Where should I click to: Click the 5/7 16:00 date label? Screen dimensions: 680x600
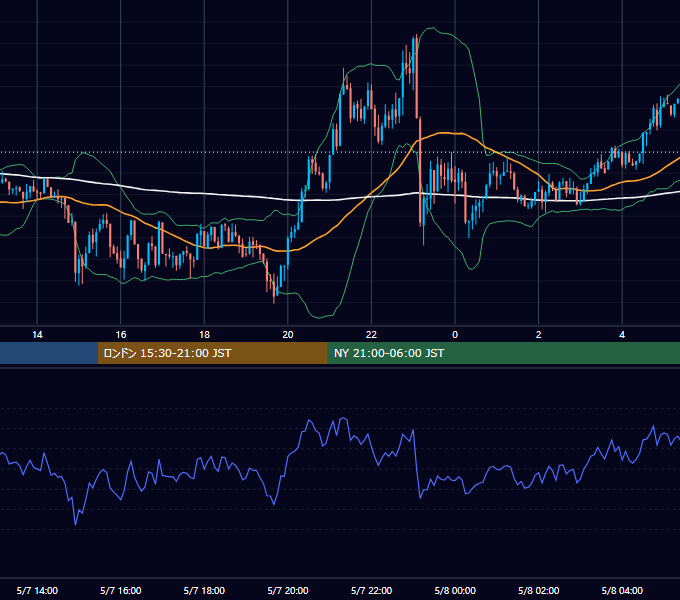[x=121, y=590]
